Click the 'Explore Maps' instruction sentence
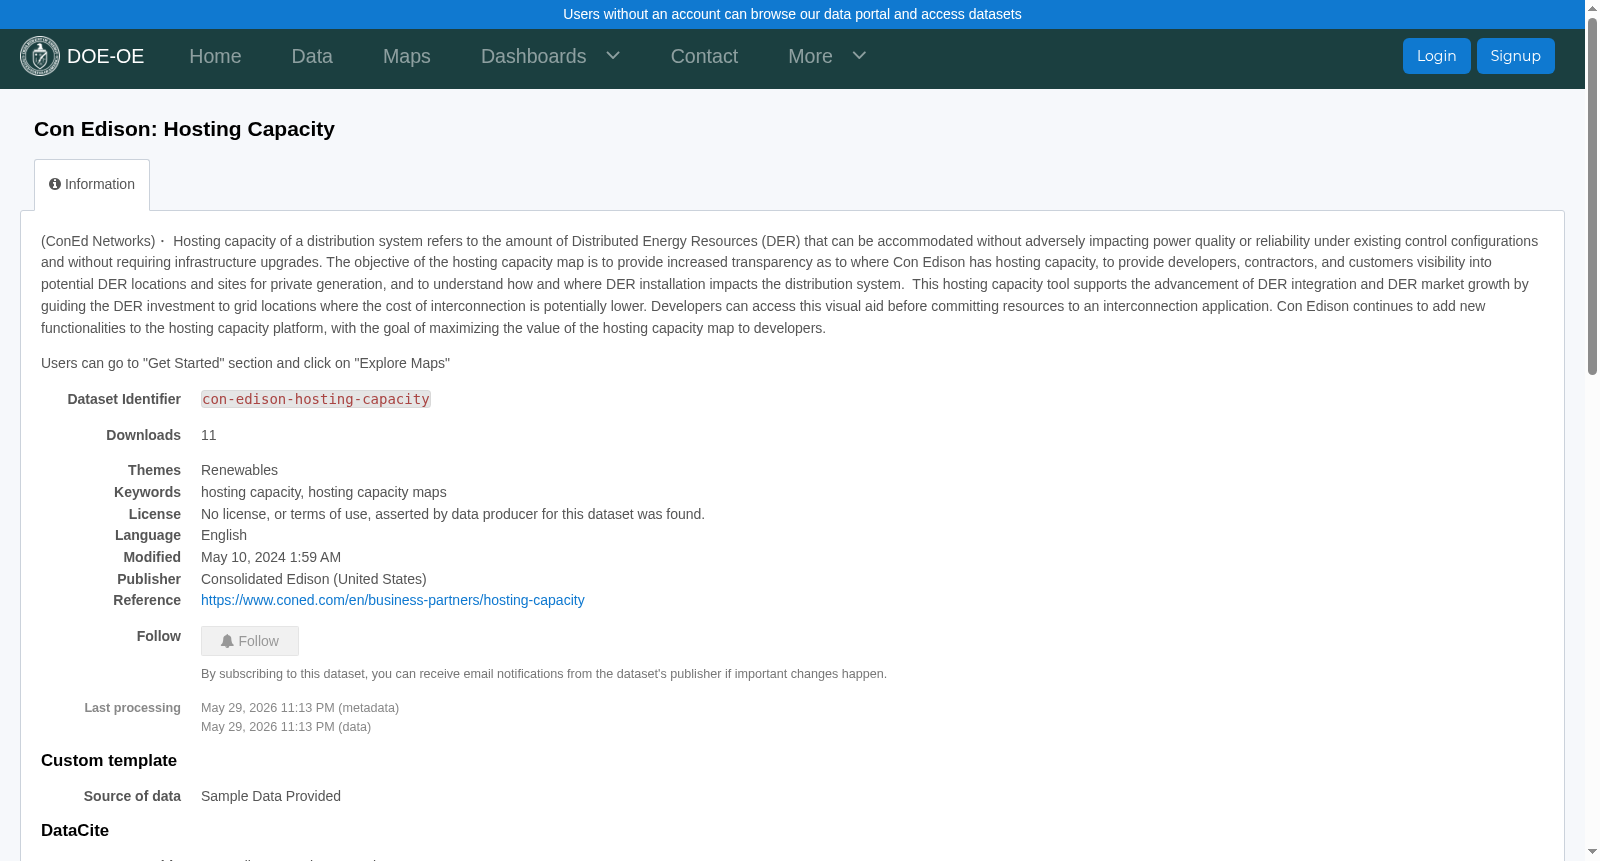The width and height of the screenshot is (1600, 861). pyautogui.click(x=245, y=363)
